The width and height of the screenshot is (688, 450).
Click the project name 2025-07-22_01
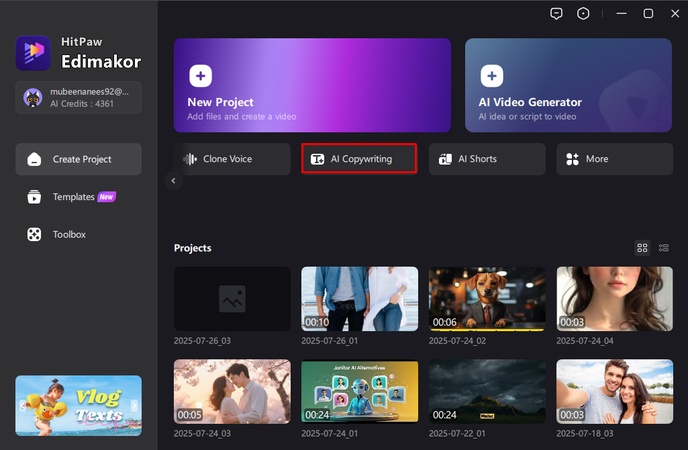(457, 433)
